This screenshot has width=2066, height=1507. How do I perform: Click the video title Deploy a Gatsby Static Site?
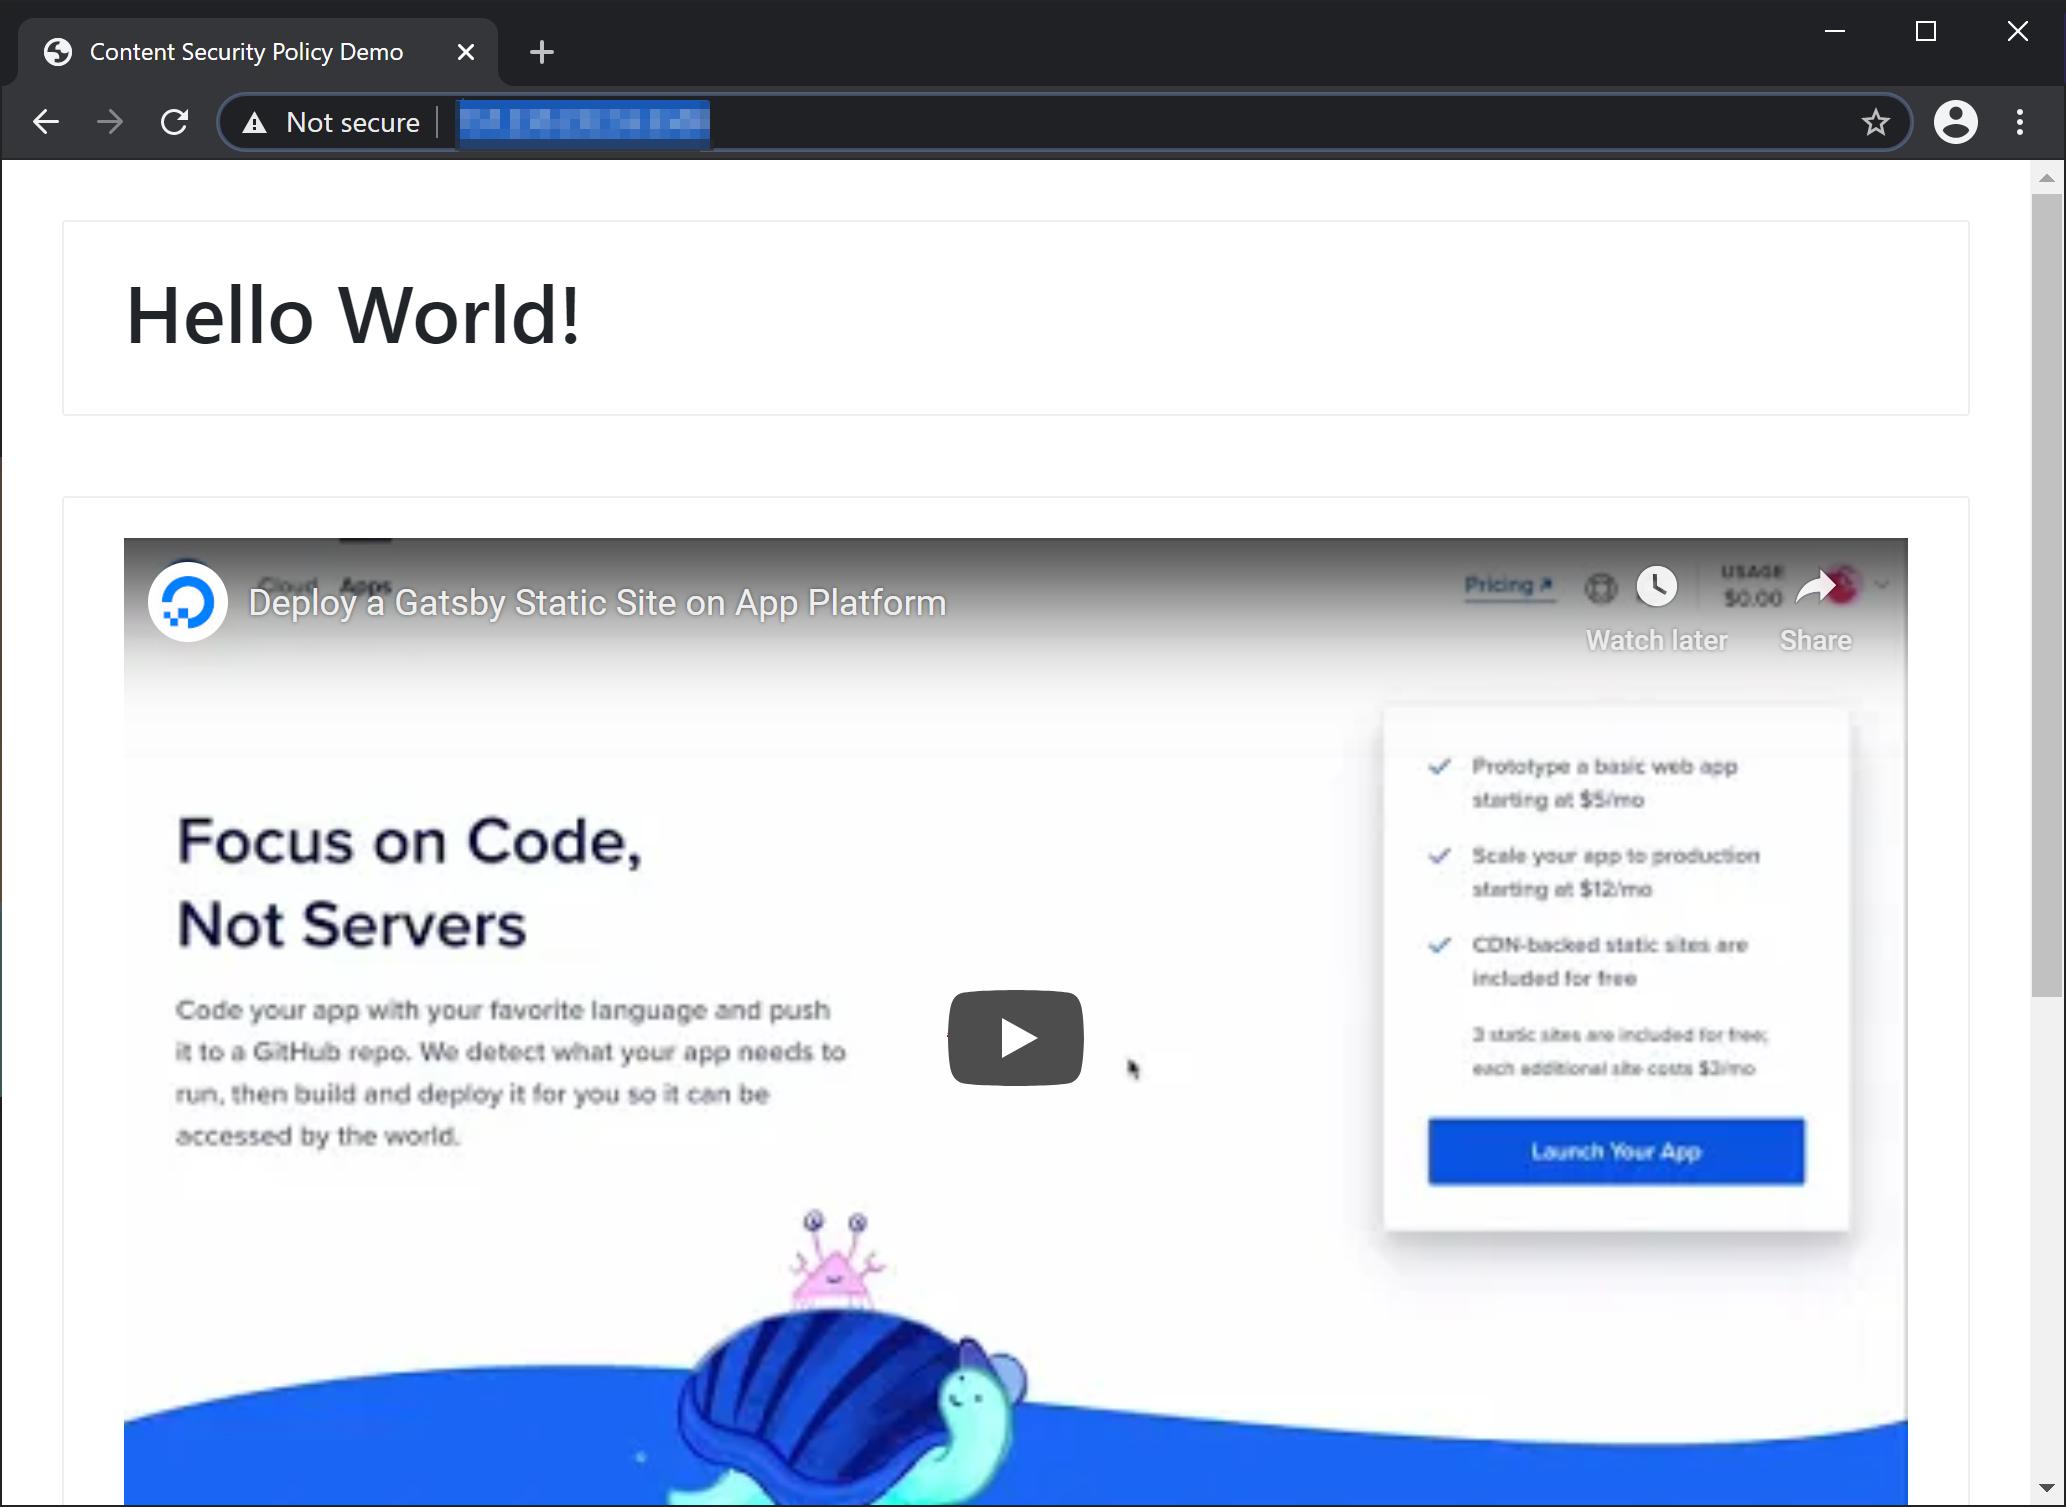pyautogui.click(x=597, y=602)
